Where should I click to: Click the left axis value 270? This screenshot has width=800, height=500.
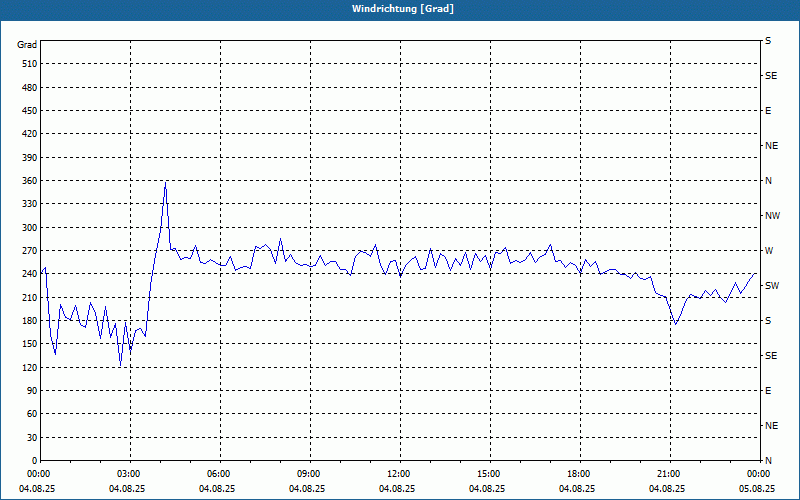pos(30,251)
